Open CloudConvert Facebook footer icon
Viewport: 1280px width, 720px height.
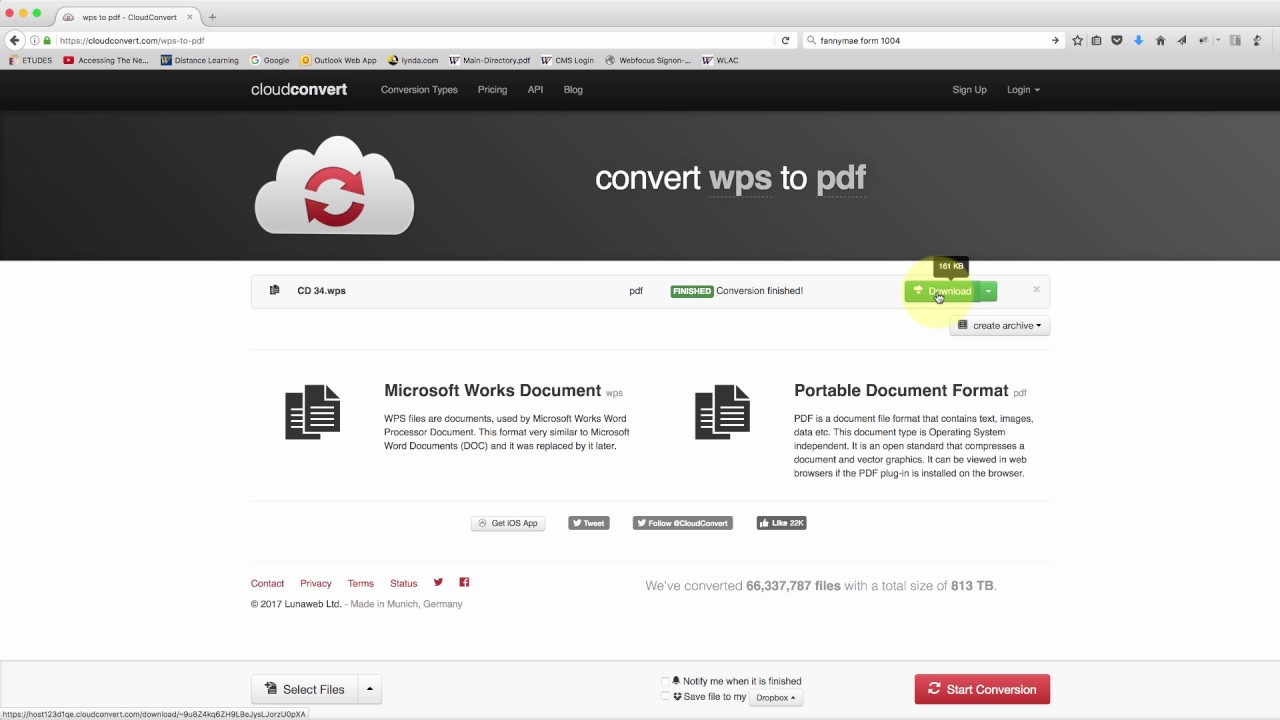(464, 582)
